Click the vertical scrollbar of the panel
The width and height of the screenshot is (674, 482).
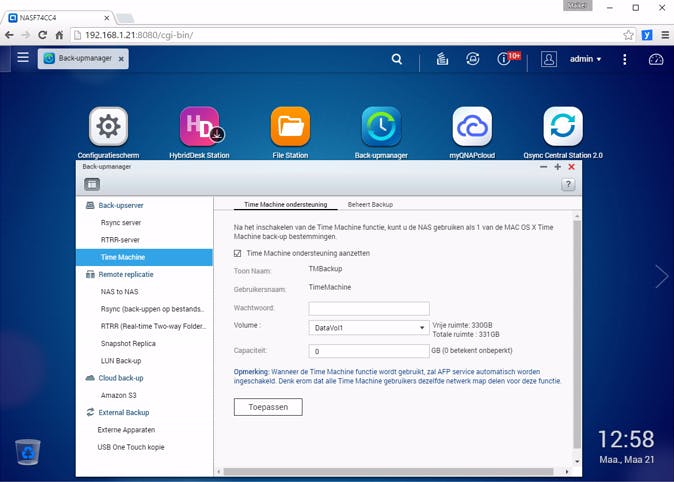(577, 334)
